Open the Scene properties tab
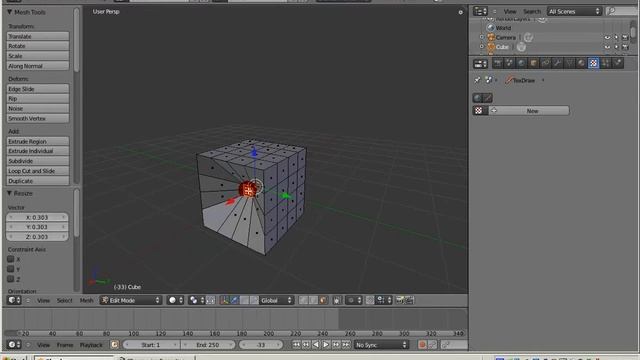This screenshot has width=640, height=360. tap(509, 63)
